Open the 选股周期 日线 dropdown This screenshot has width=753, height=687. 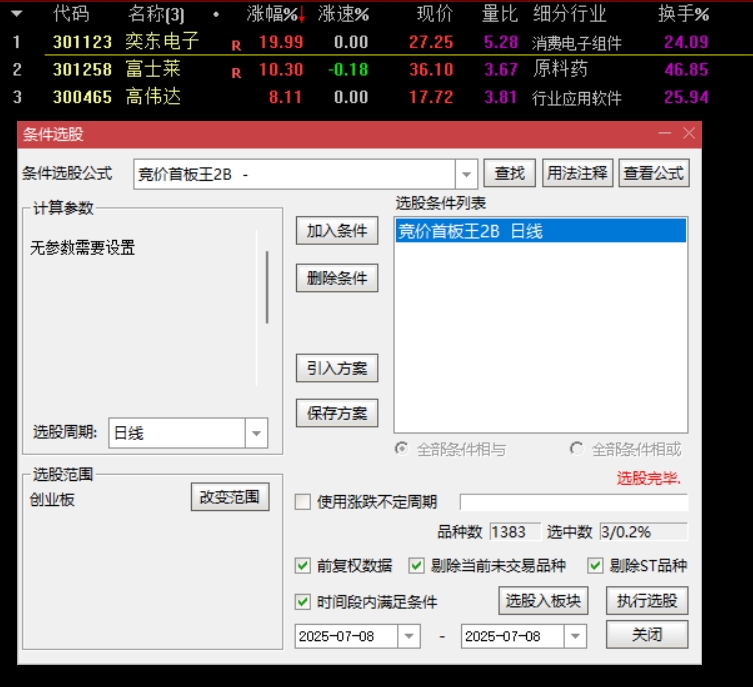pyautogui.click(x=256, y=433)
